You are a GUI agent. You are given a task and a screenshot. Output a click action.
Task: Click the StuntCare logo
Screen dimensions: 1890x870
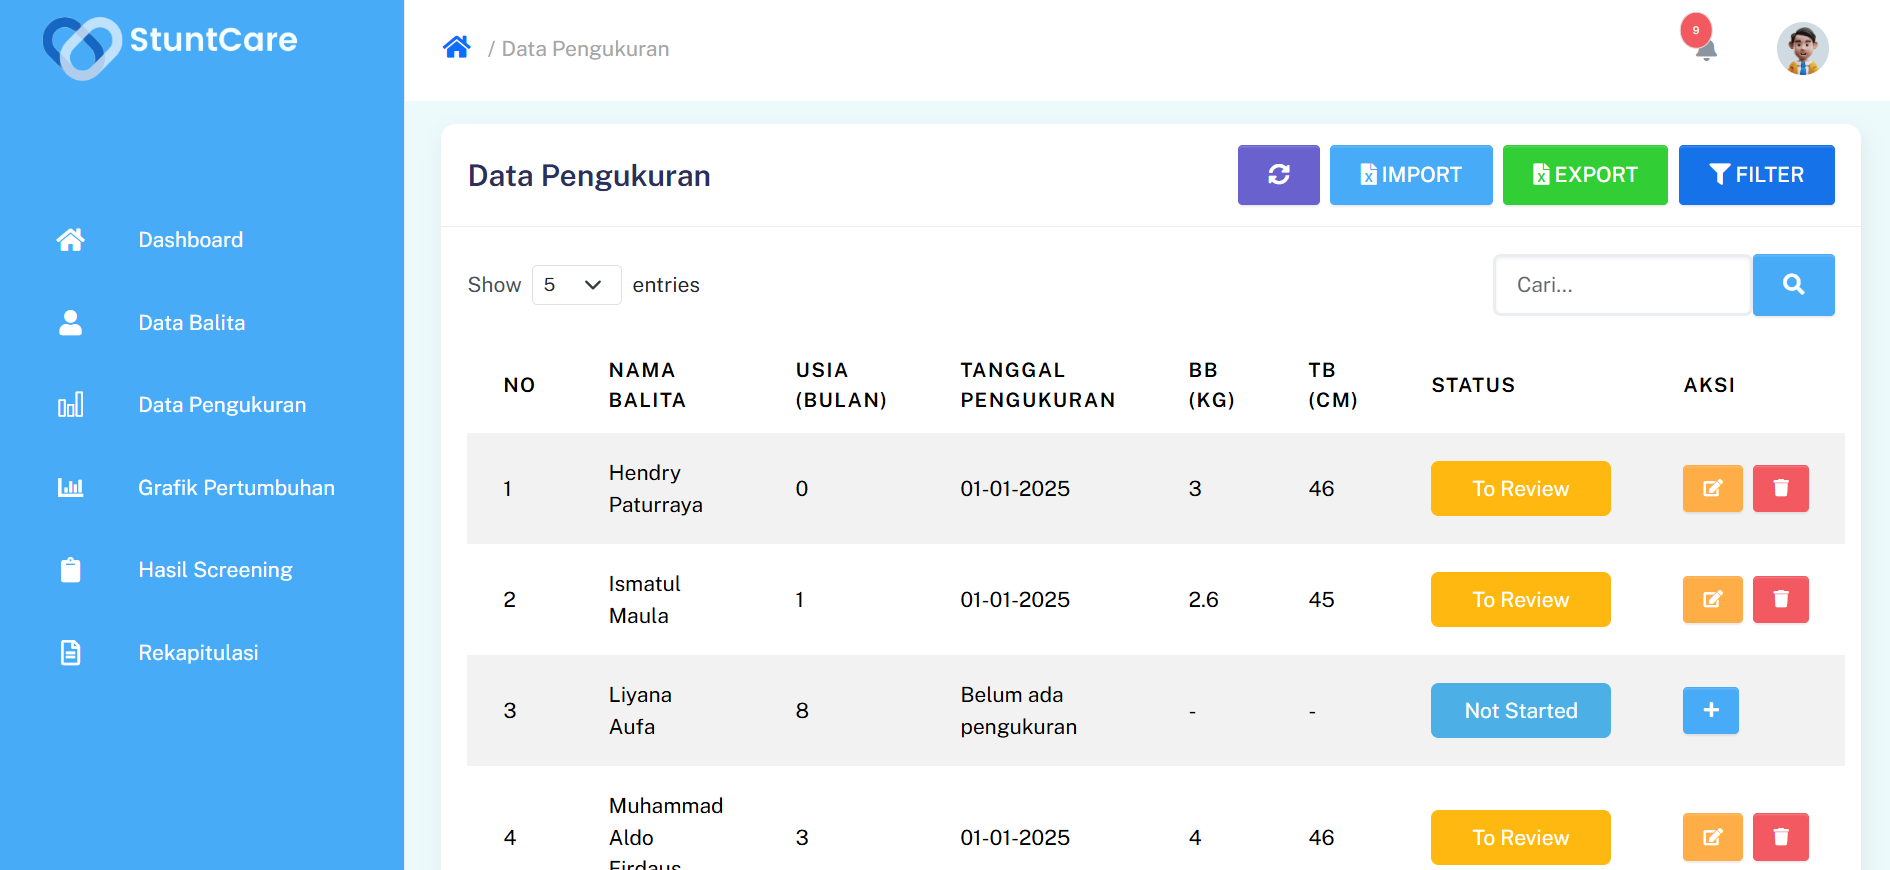(170, 46)
